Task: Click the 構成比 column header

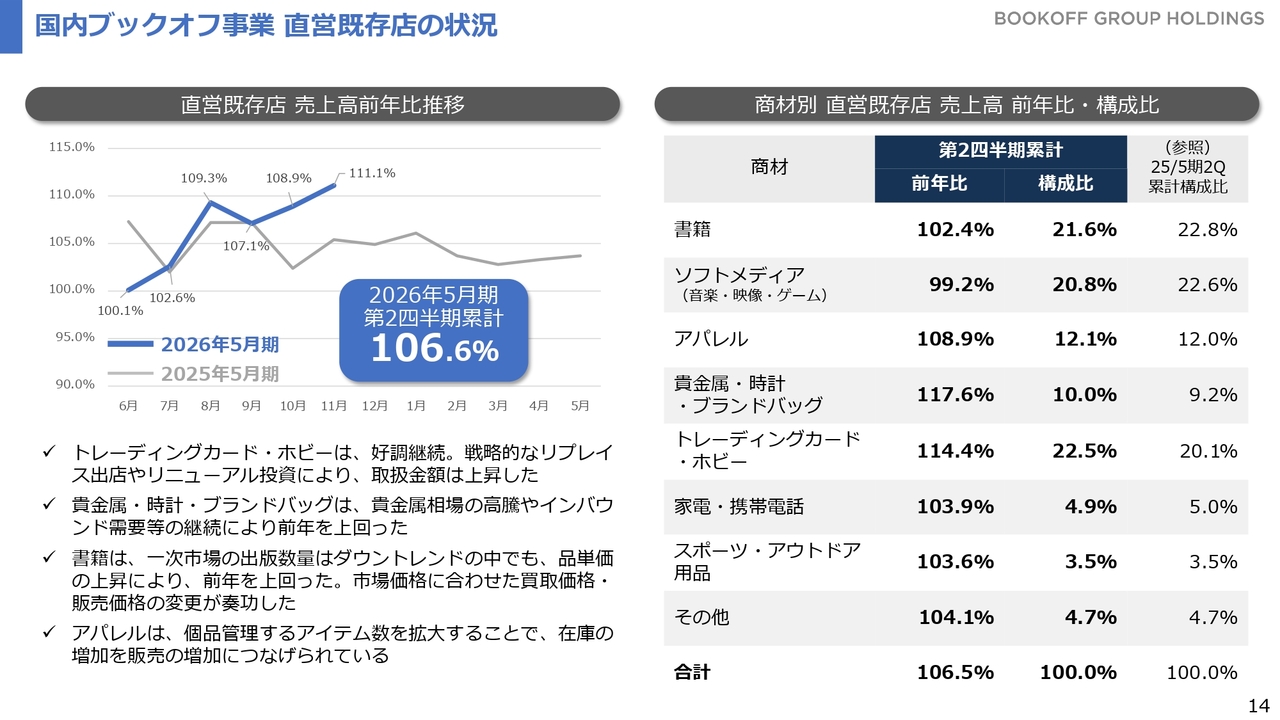Action: tap(1064, 184)
